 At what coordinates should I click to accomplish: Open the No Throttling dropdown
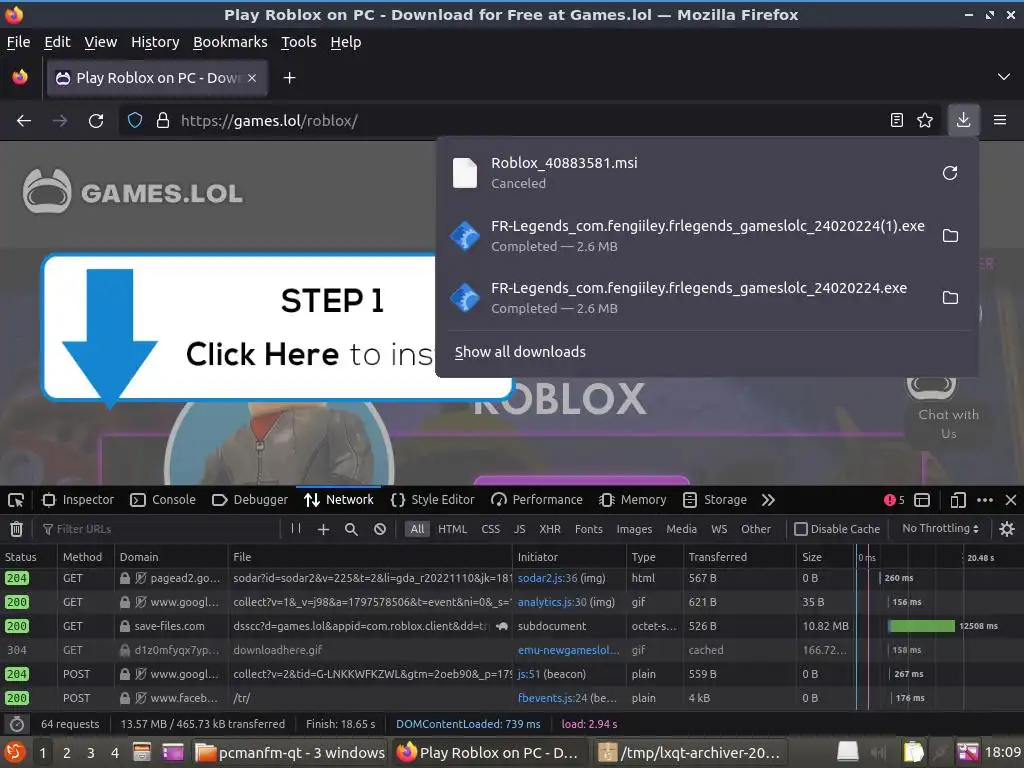click(940, 528)
